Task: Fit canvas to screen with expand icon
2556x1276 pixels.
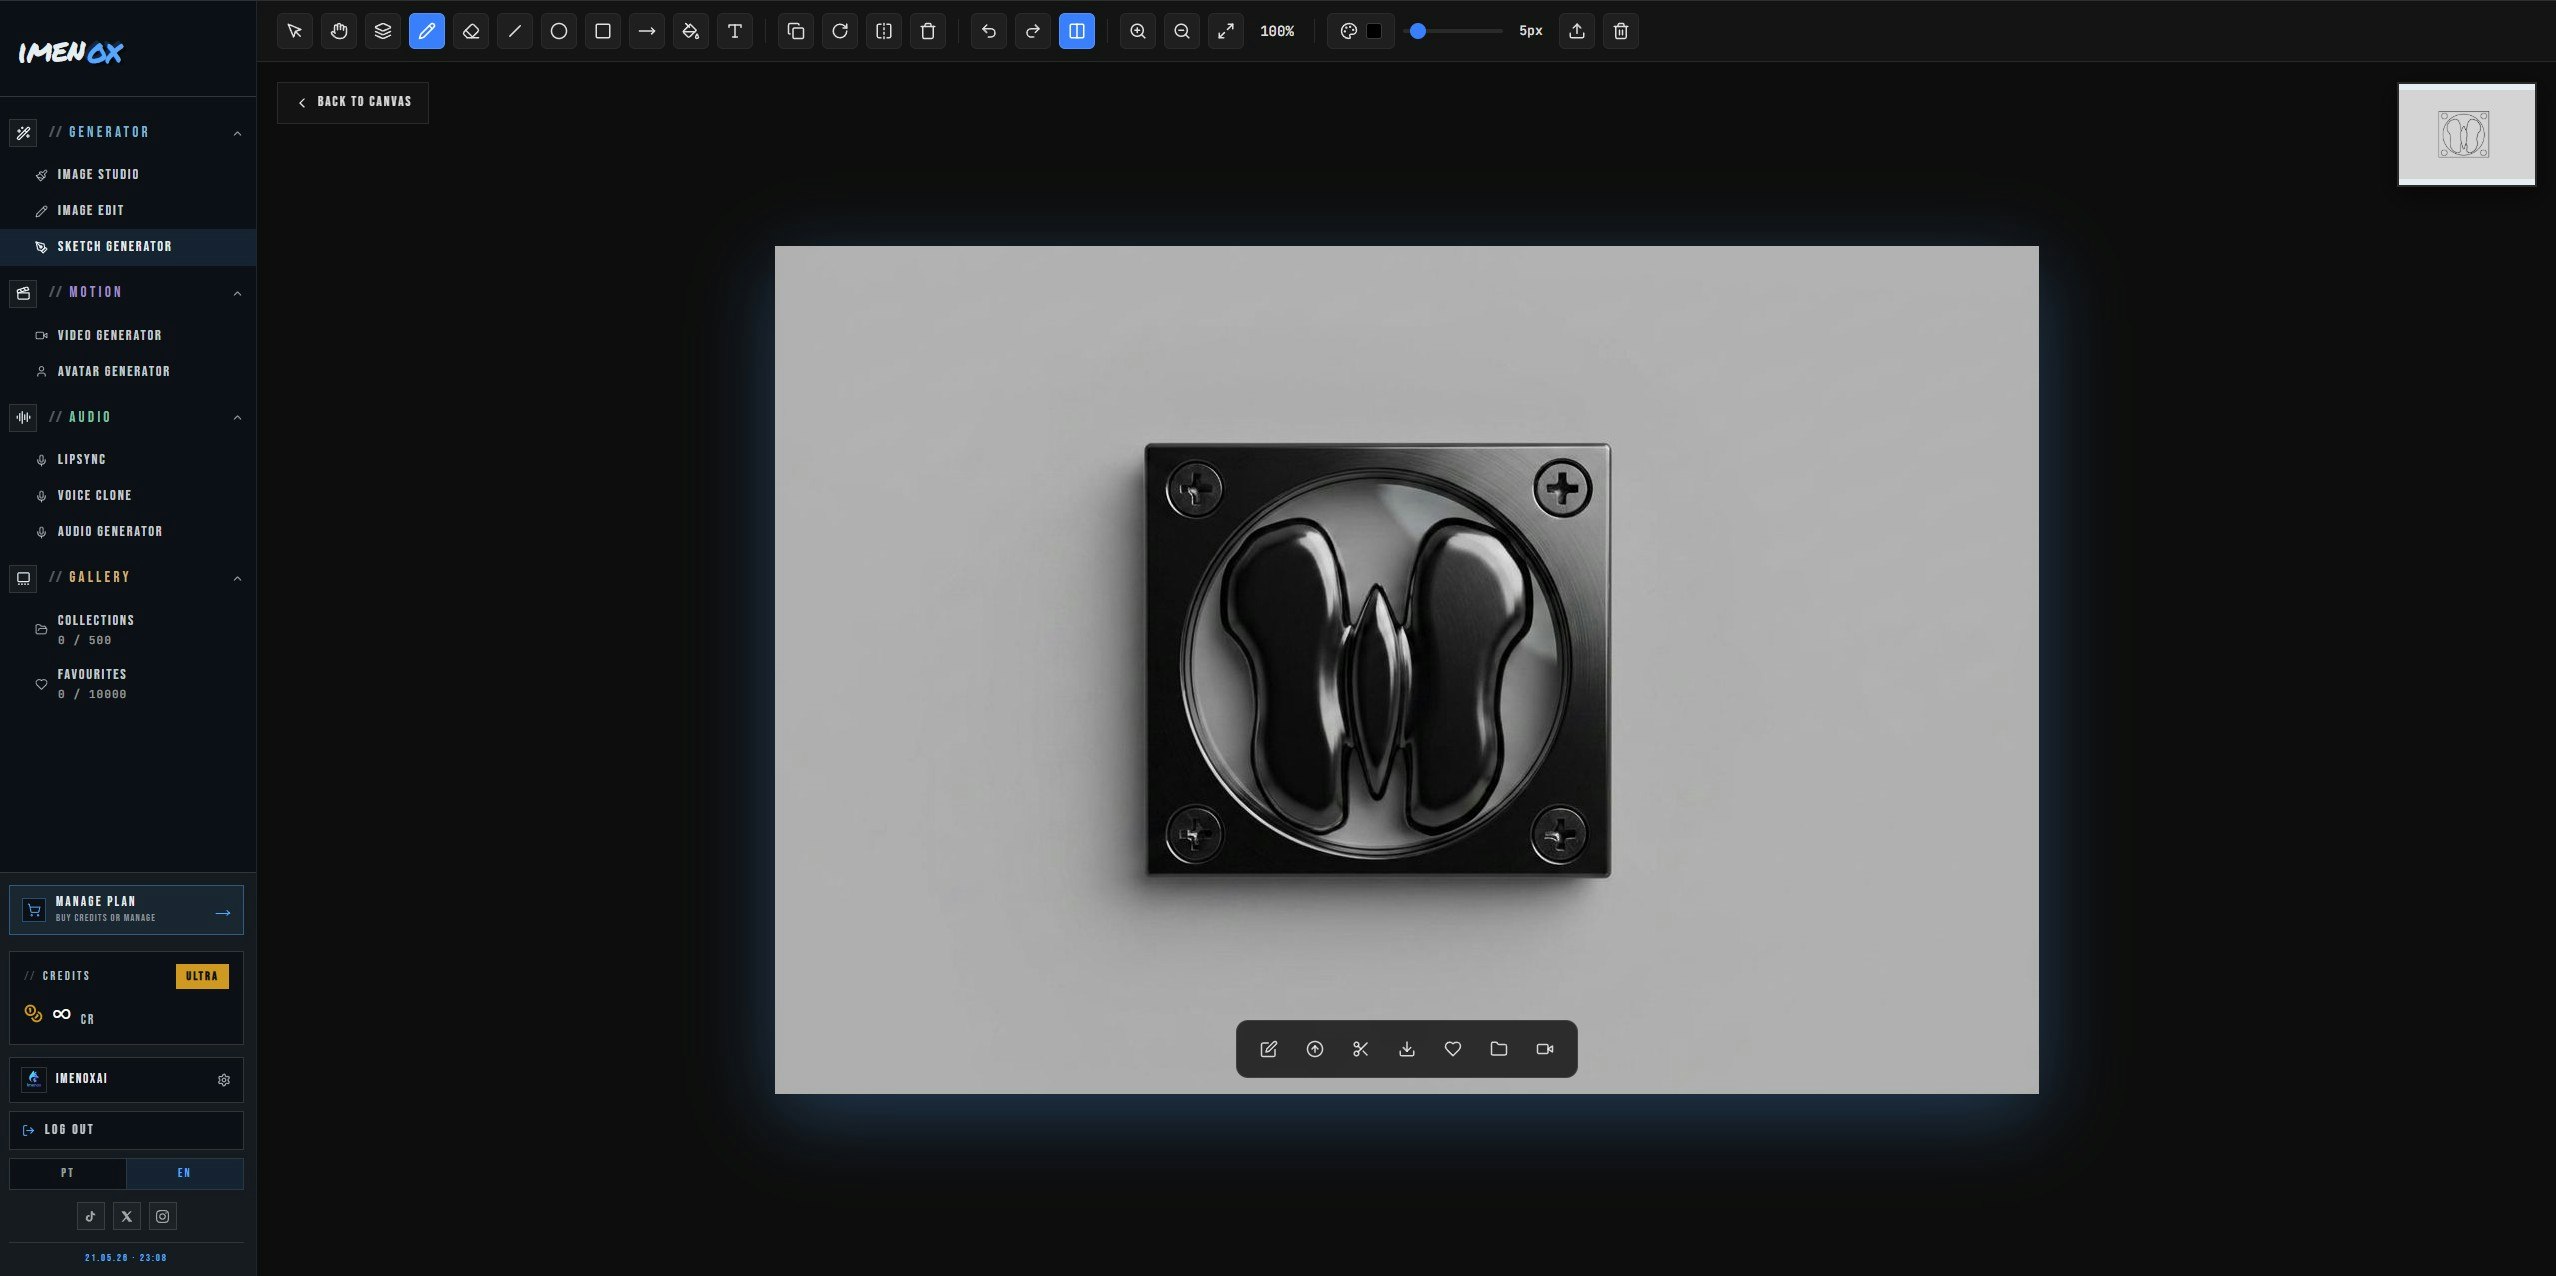Action: coord(1226,31)
